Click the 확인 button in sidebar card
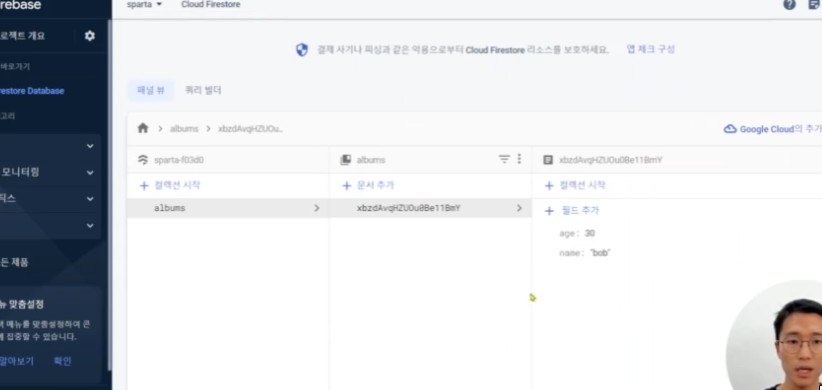 point(62,361)
